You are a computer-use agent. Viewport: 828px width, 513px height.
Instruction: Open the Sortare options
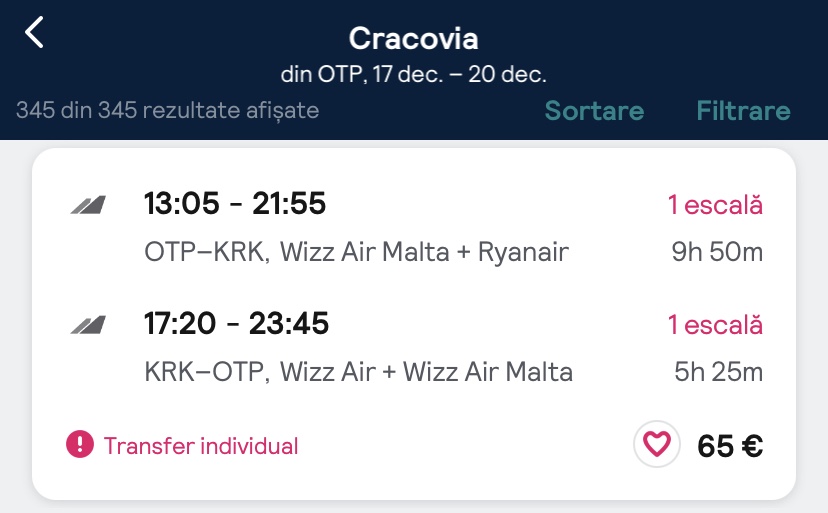(x=594, y=111)
